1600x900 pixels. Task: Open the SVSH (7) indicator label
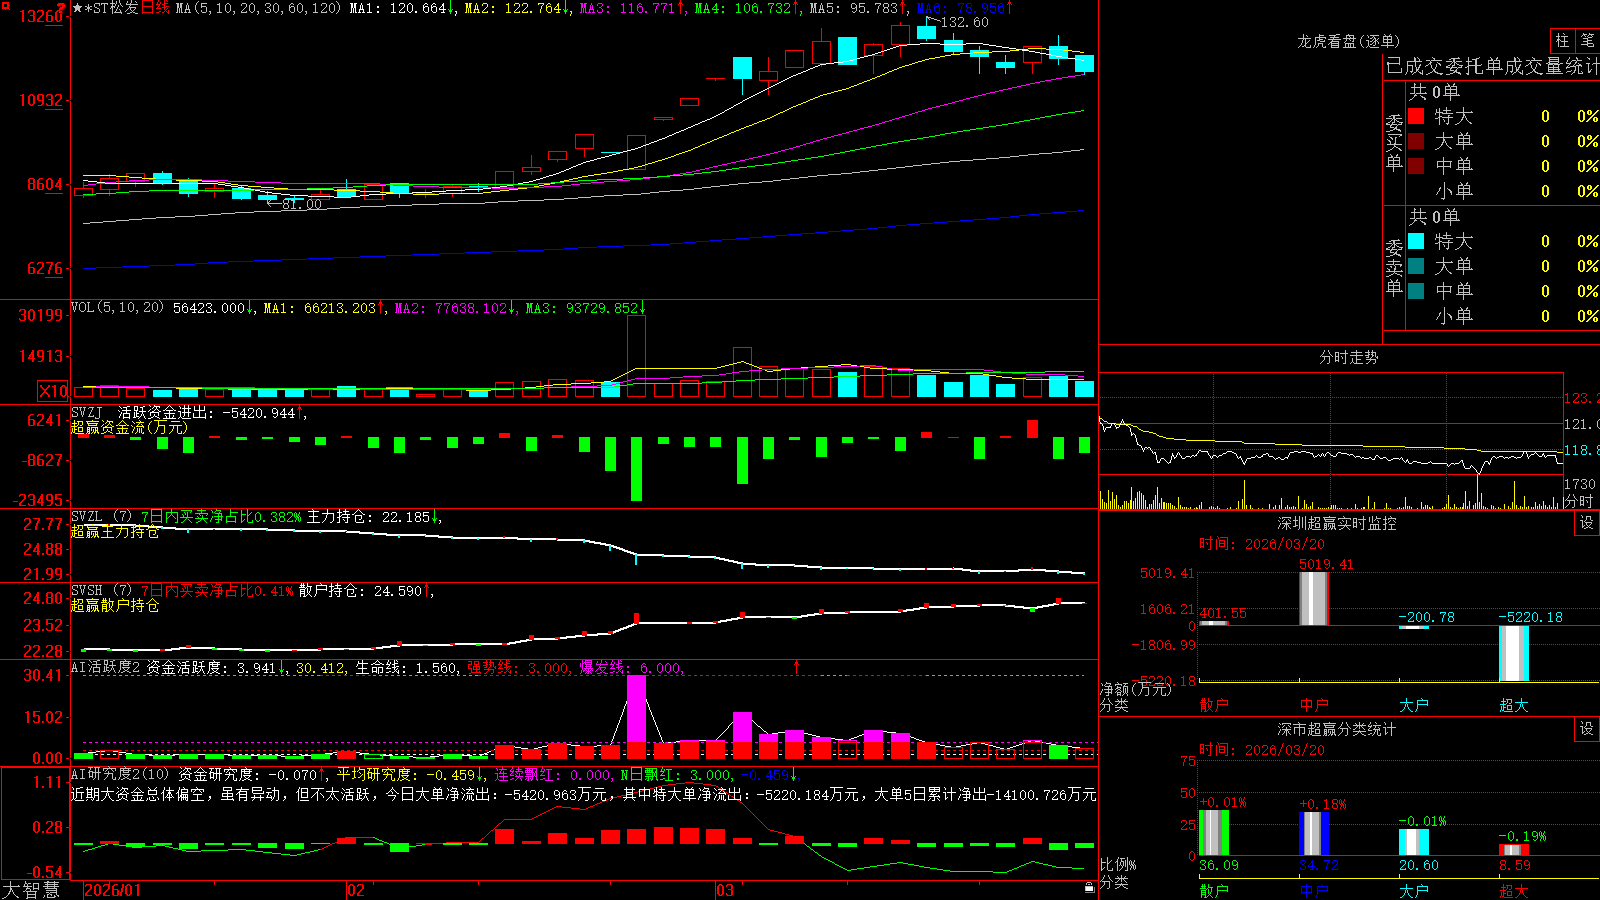pyautogui.click(x=102, y=591)
